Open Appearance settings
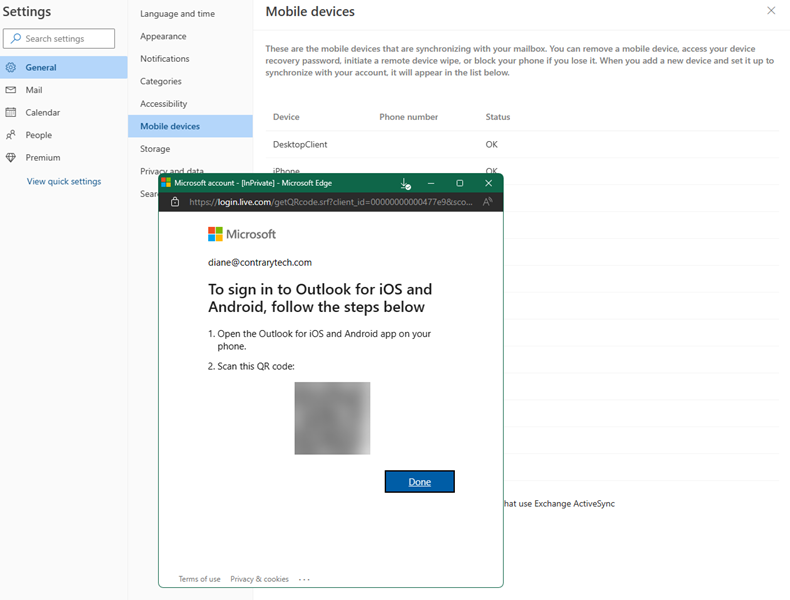The height and width of the screenshot is (600, 790). coord(163,36)
